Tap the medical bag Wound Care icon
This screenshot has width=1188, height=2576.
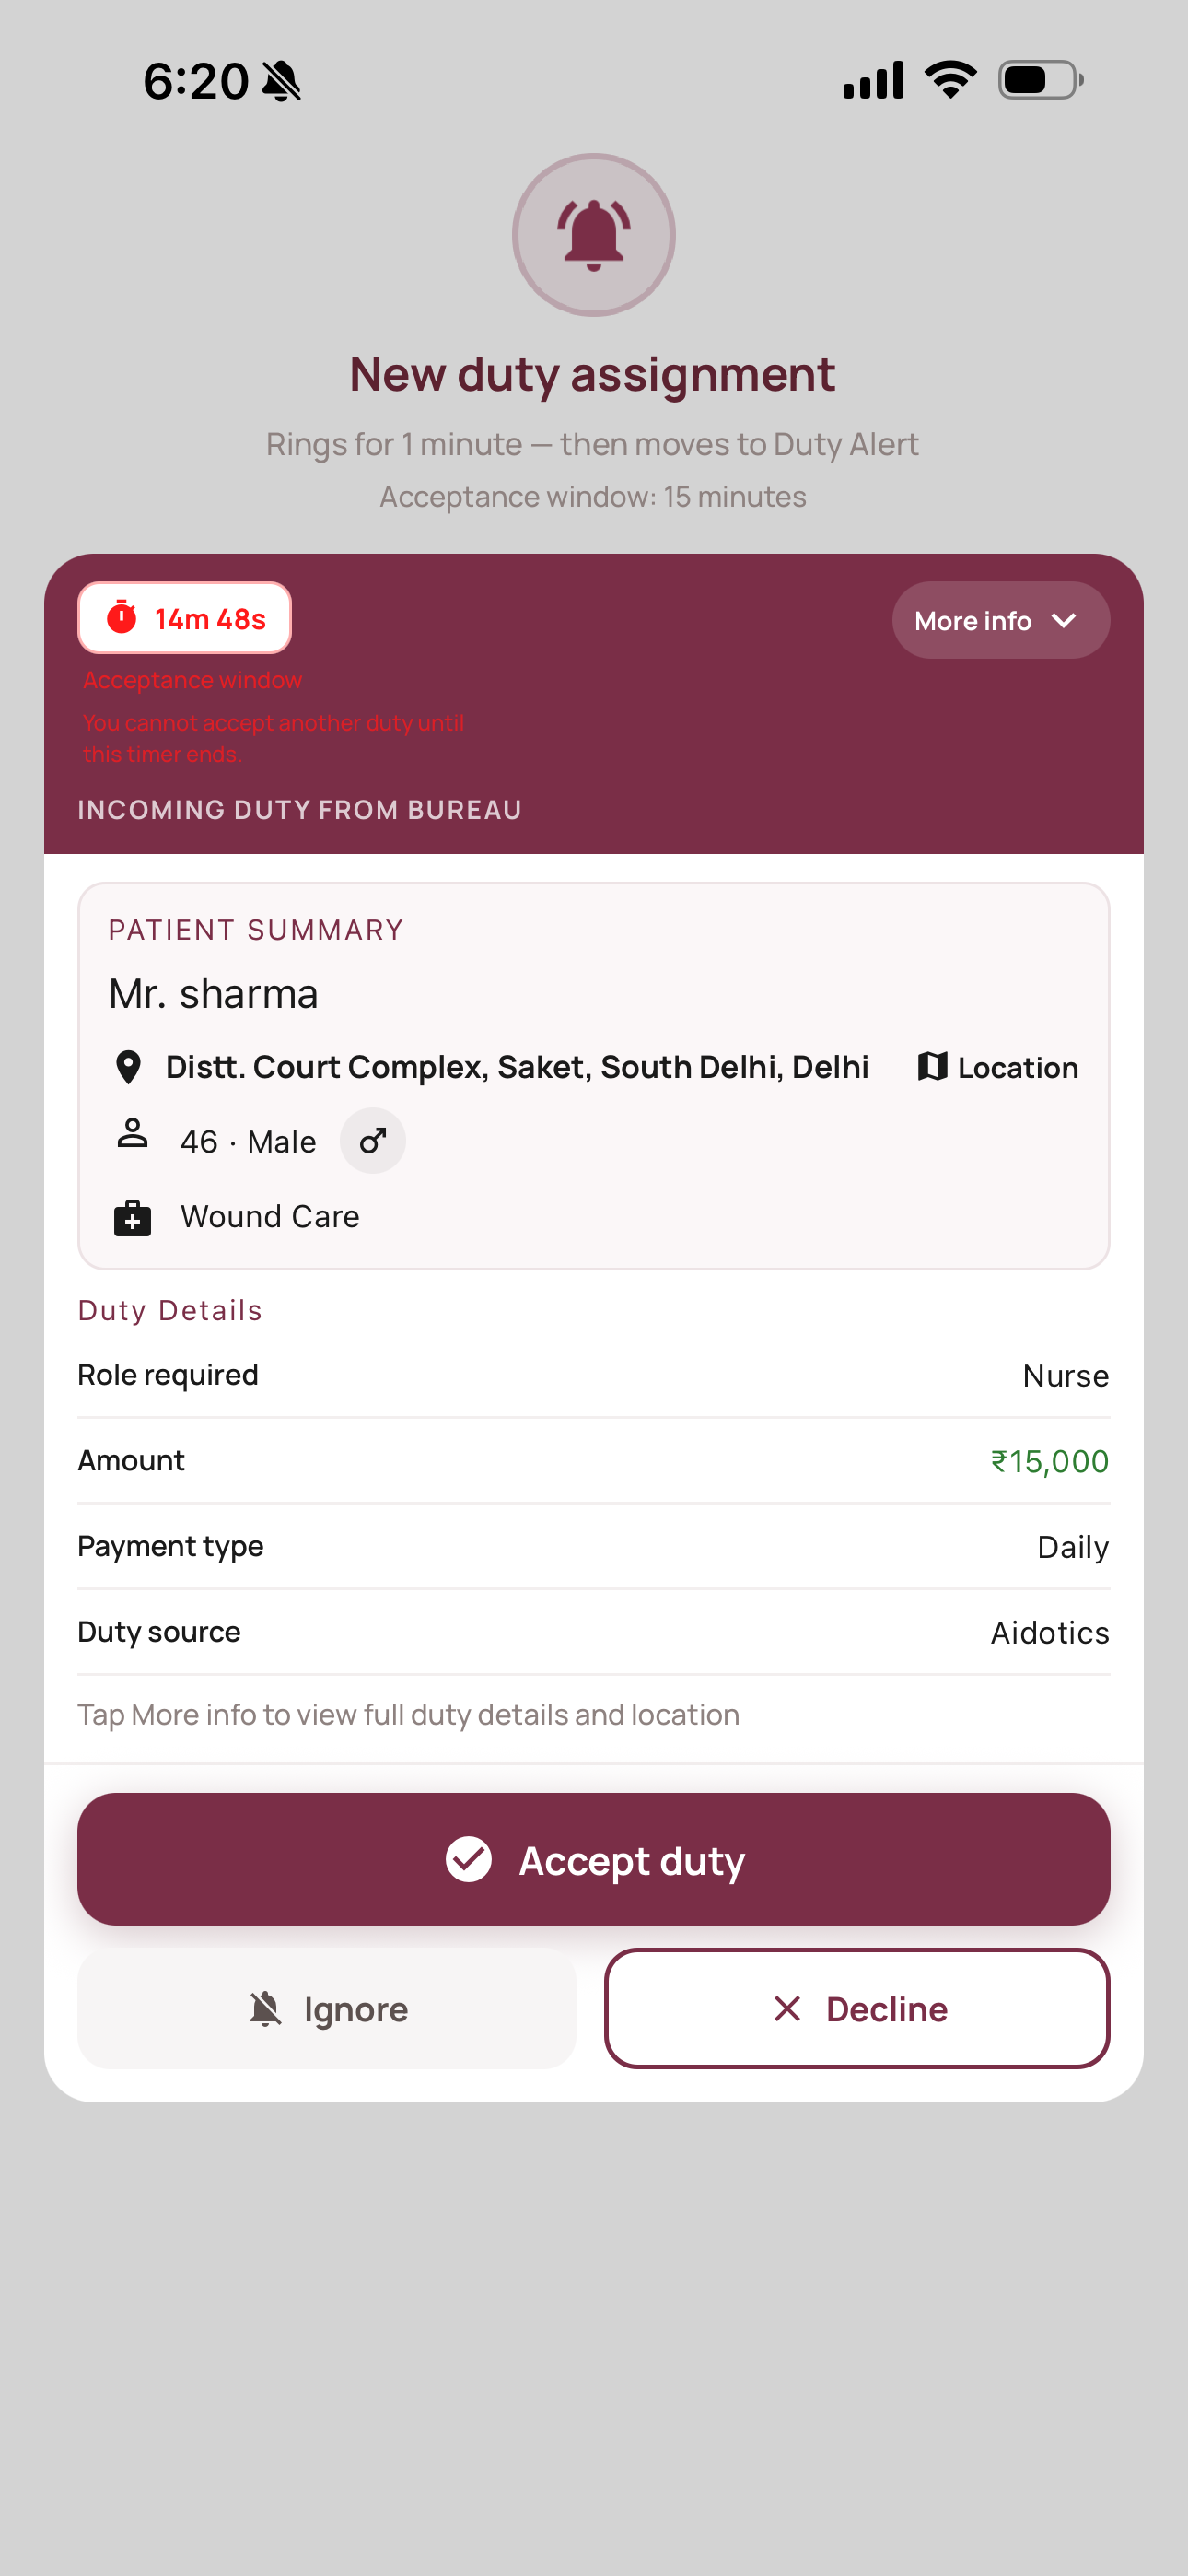pos(132,1217)
